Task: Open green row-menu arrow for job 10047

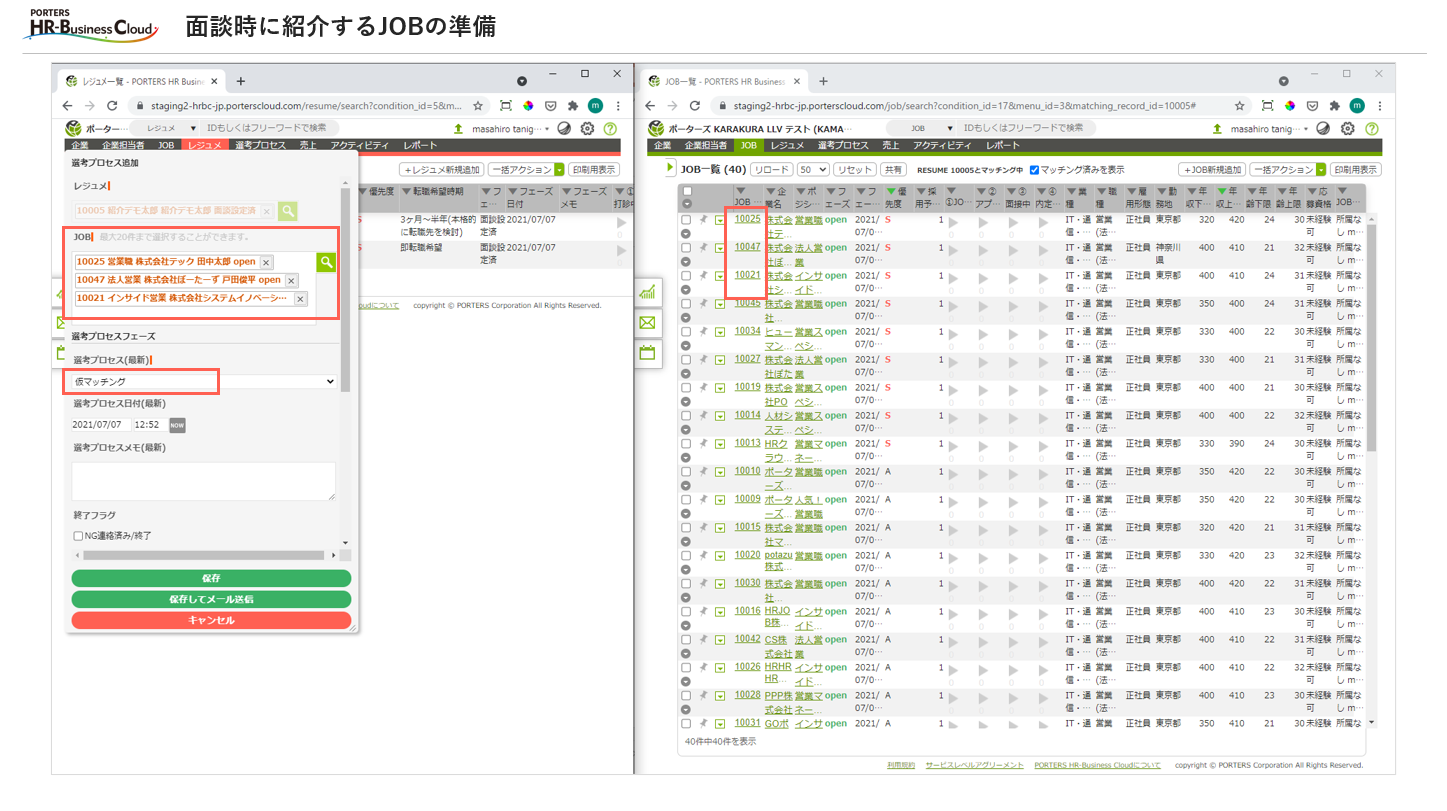Action: pyautogui.click(x=720, y=248)
